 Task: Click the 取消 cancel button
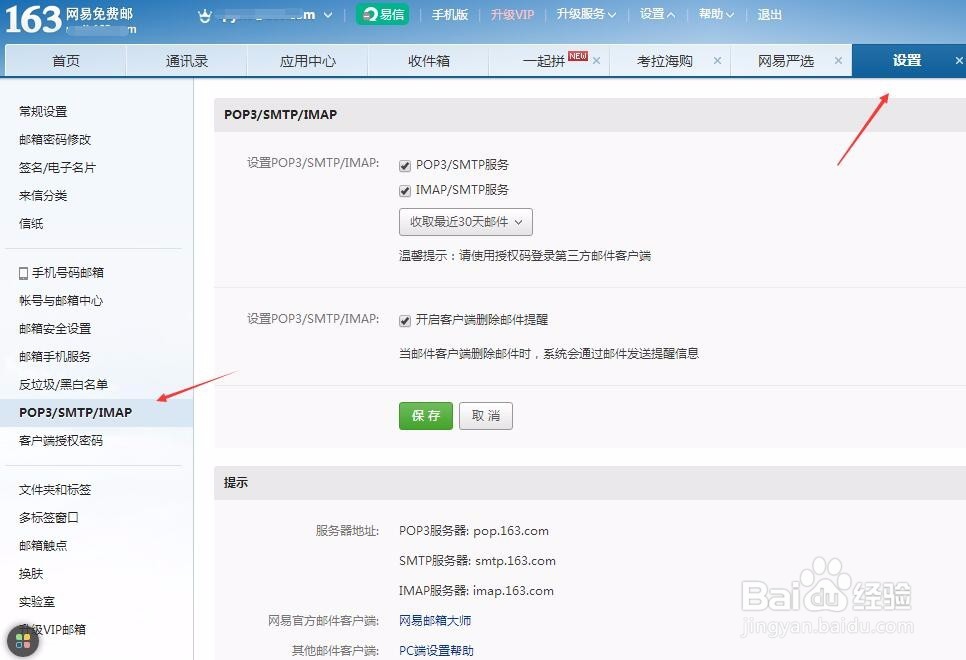[485, 416]
